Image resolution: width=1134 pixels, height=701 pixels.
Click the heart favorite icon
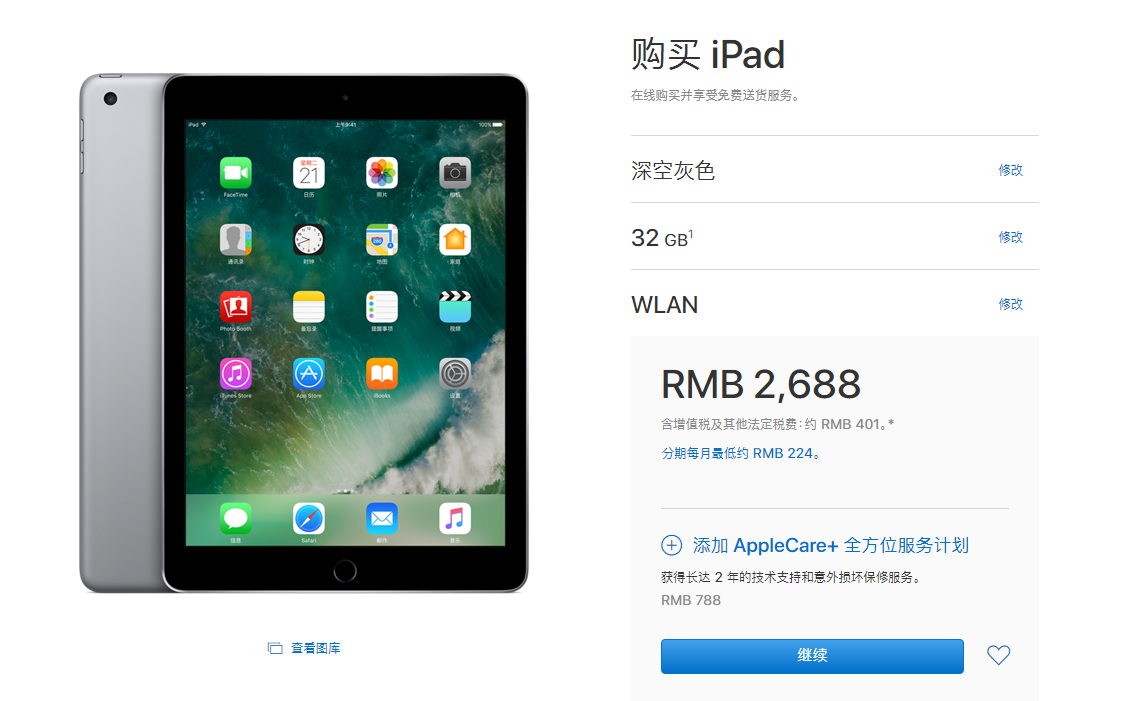pyautogui.click(x=998, y=655)
